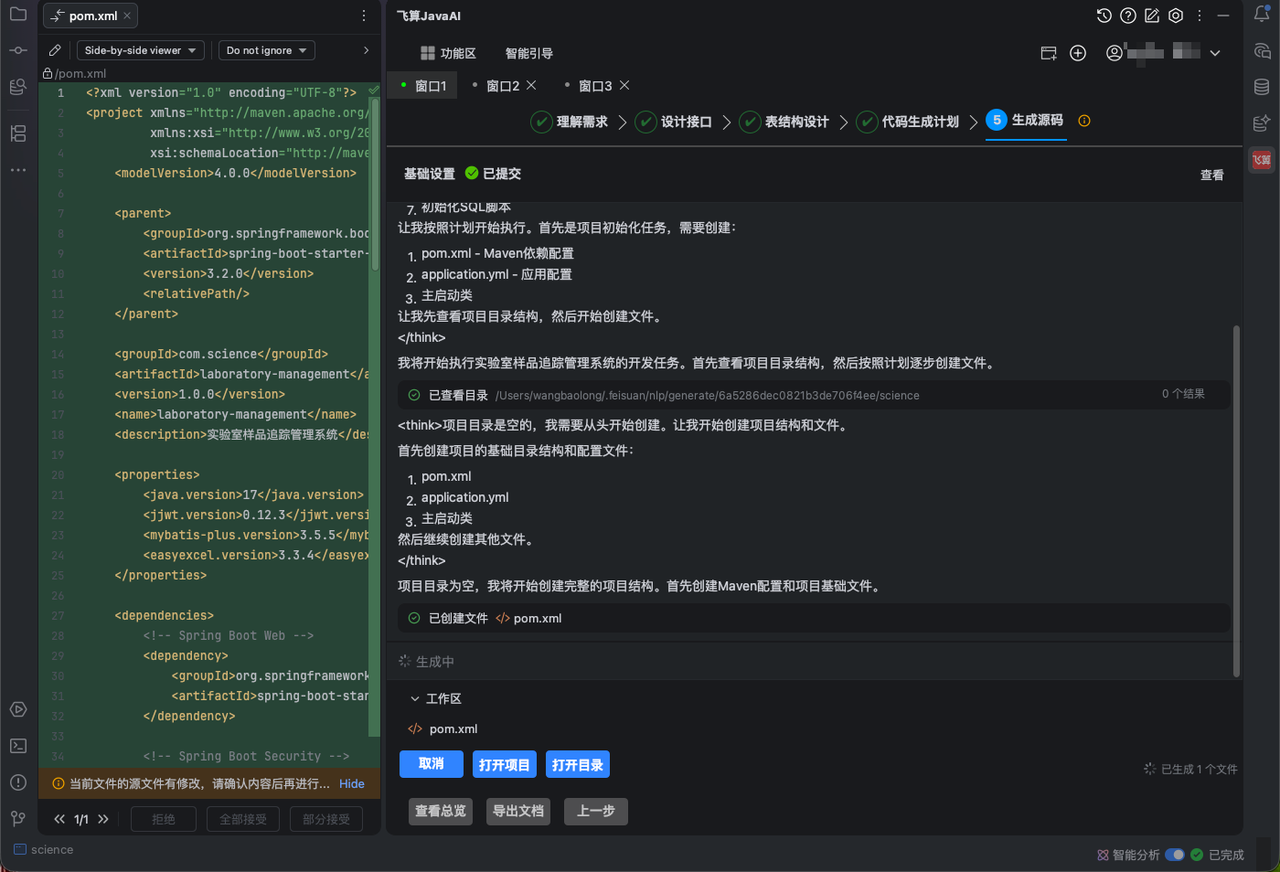Image resolution: width=1280 pixels, height=872 pixels.
Task: Click the 查看总览 button
Action: pyautogui.click(x=441, y=811)
